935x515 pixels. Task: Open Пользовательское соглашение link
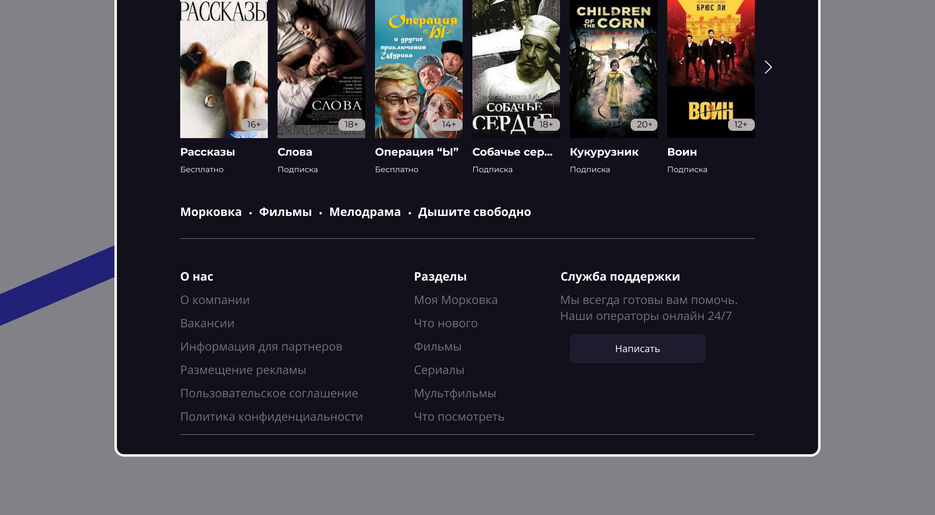click(270, 393)
